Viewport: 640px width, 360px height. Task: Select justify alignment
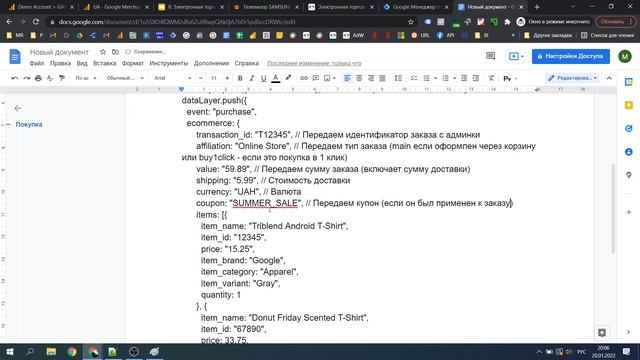[382, 78]
